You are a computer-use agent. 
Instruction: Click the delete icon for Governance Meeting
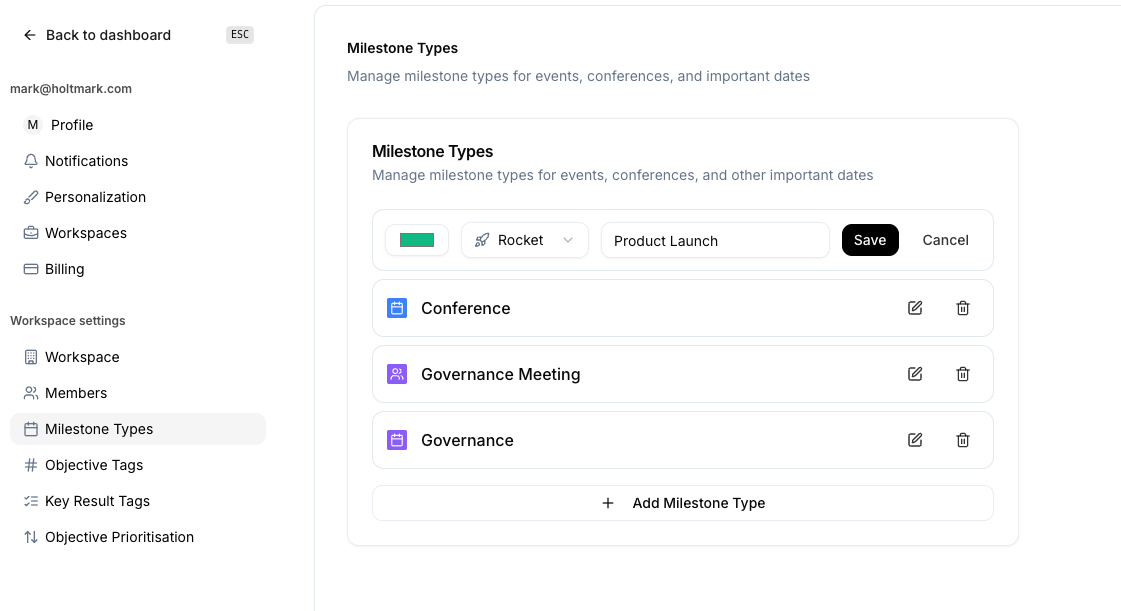click(962, 373)
